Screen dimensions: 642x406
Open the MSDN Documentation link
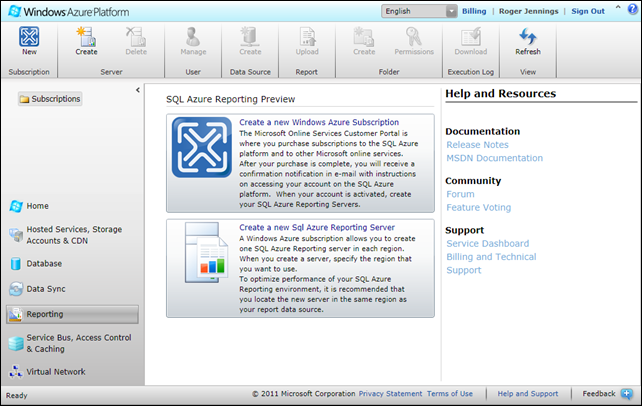495,158
